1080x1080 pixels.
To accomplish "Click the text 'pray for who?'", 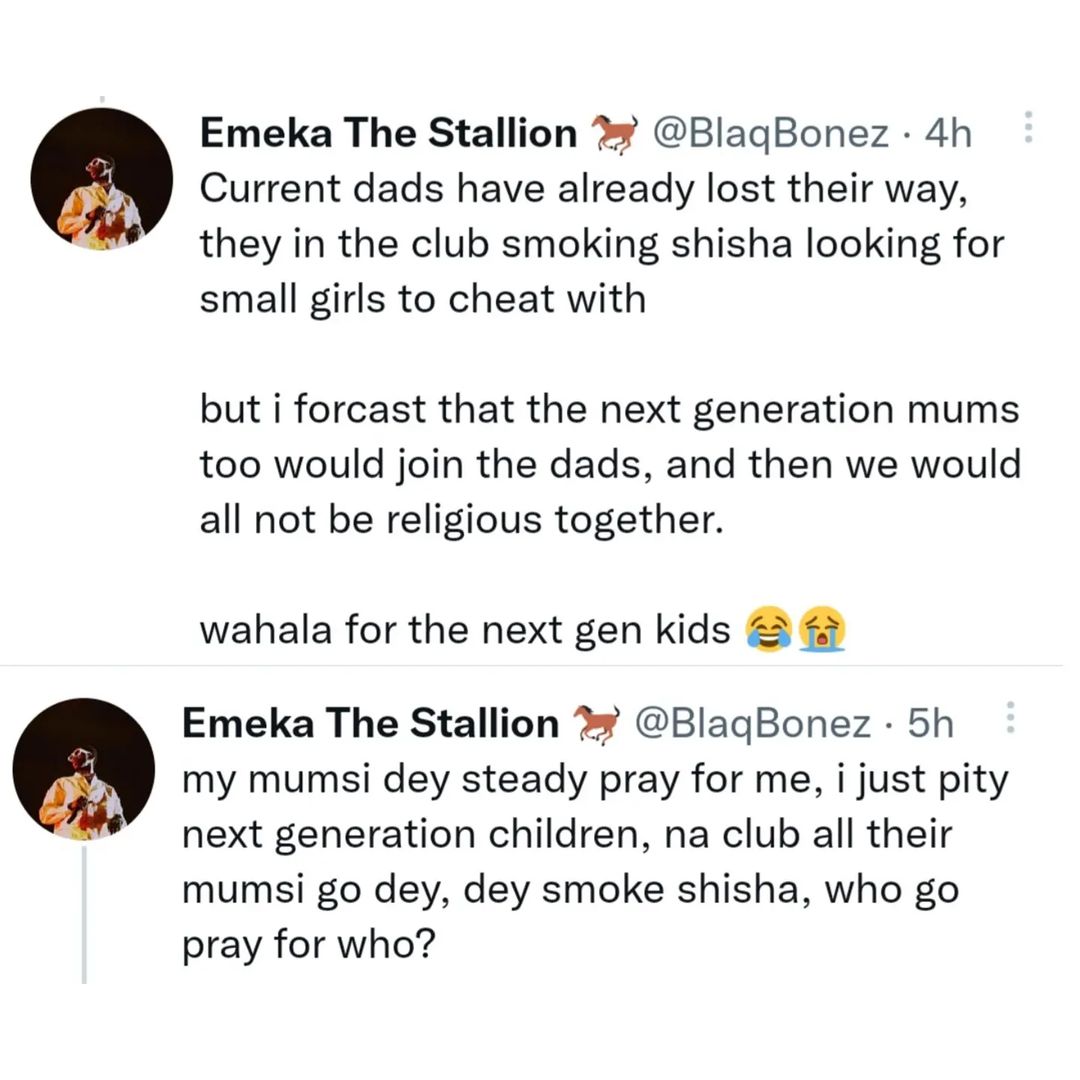I will [309, 944].
